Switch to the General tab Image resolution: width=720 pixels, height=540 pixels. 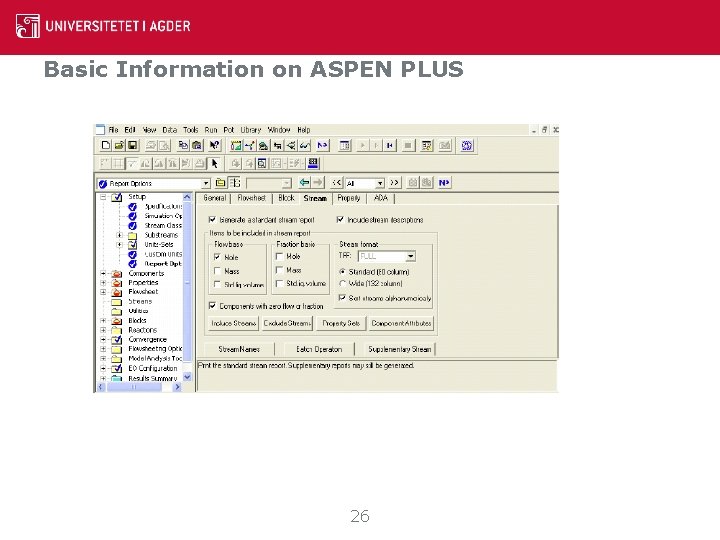click(214, 198)
